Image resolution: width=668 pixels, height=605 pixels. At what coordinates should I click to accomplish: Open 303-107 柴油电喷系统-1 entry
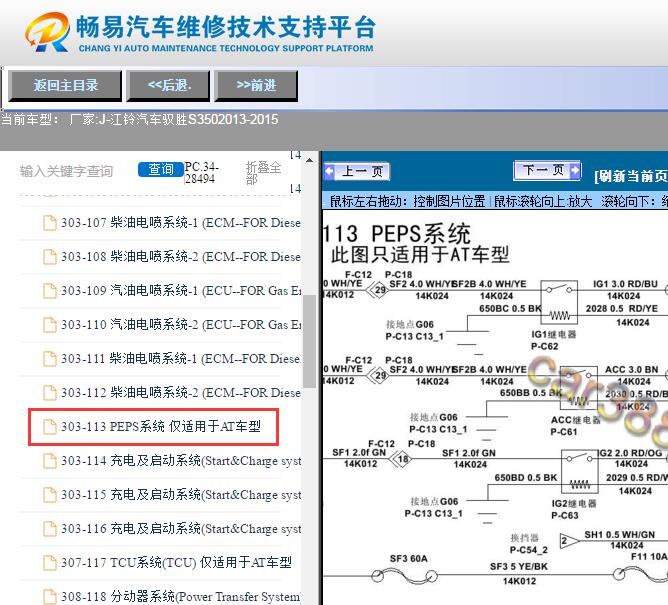(x=181, y=223)
